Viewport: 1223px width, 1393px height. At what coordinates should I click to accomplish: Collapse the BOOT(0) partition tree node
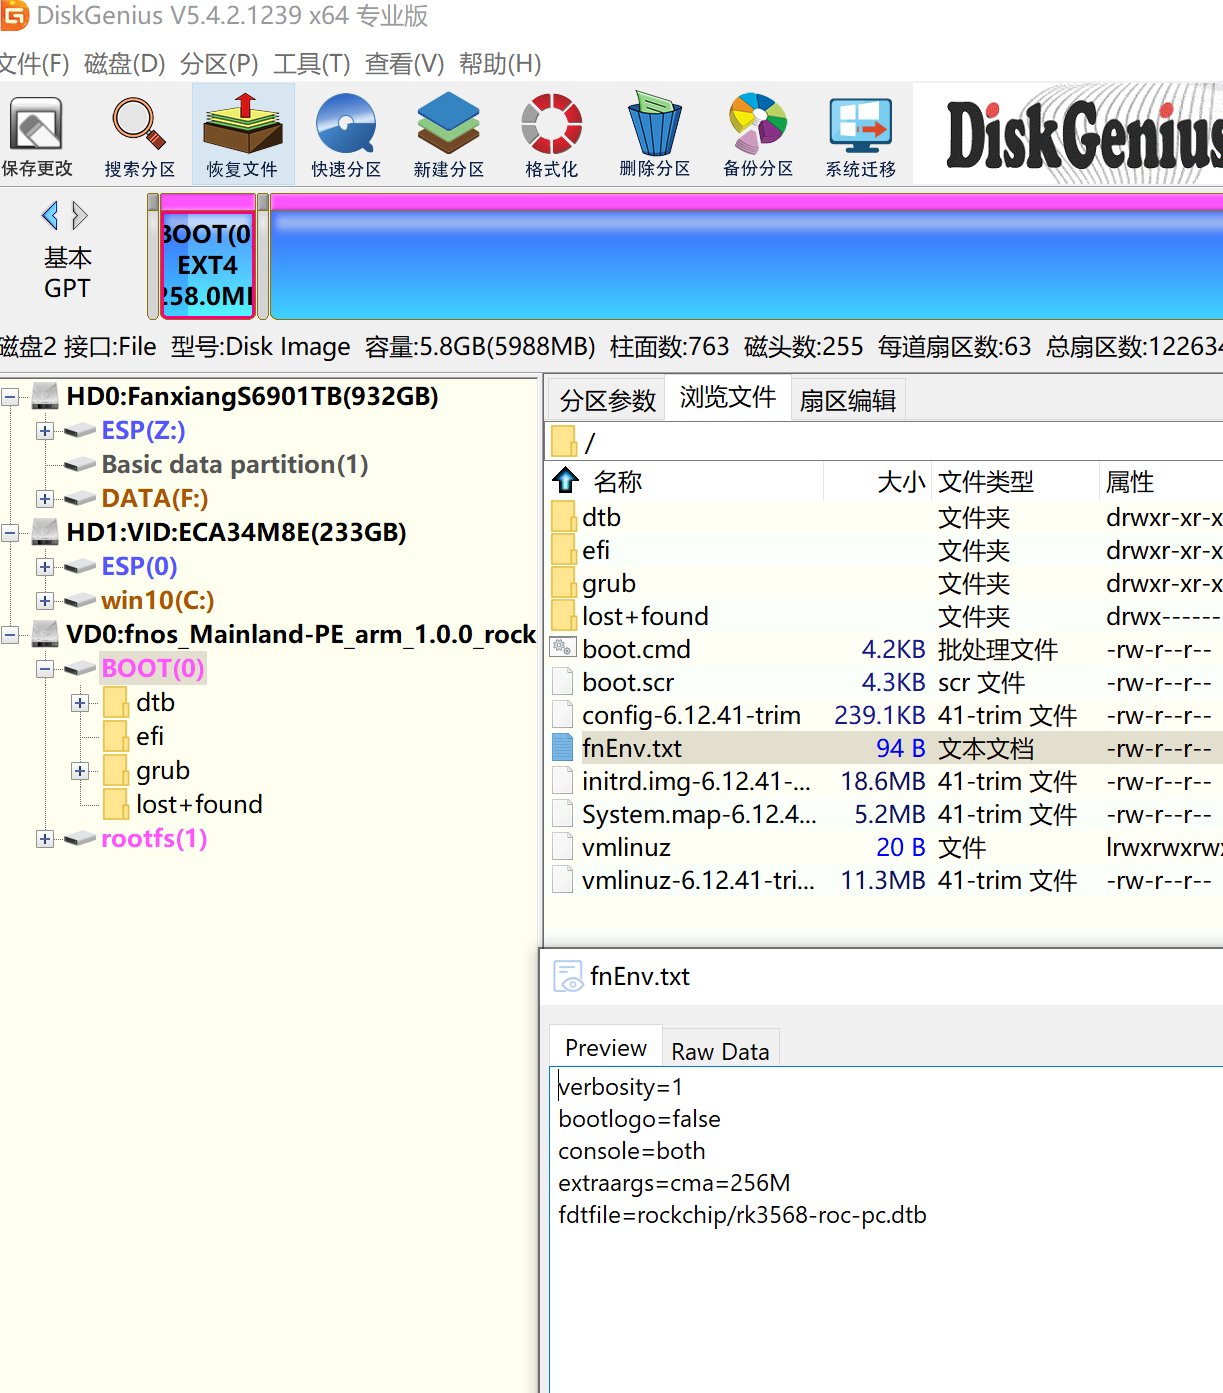coord(45,669)
